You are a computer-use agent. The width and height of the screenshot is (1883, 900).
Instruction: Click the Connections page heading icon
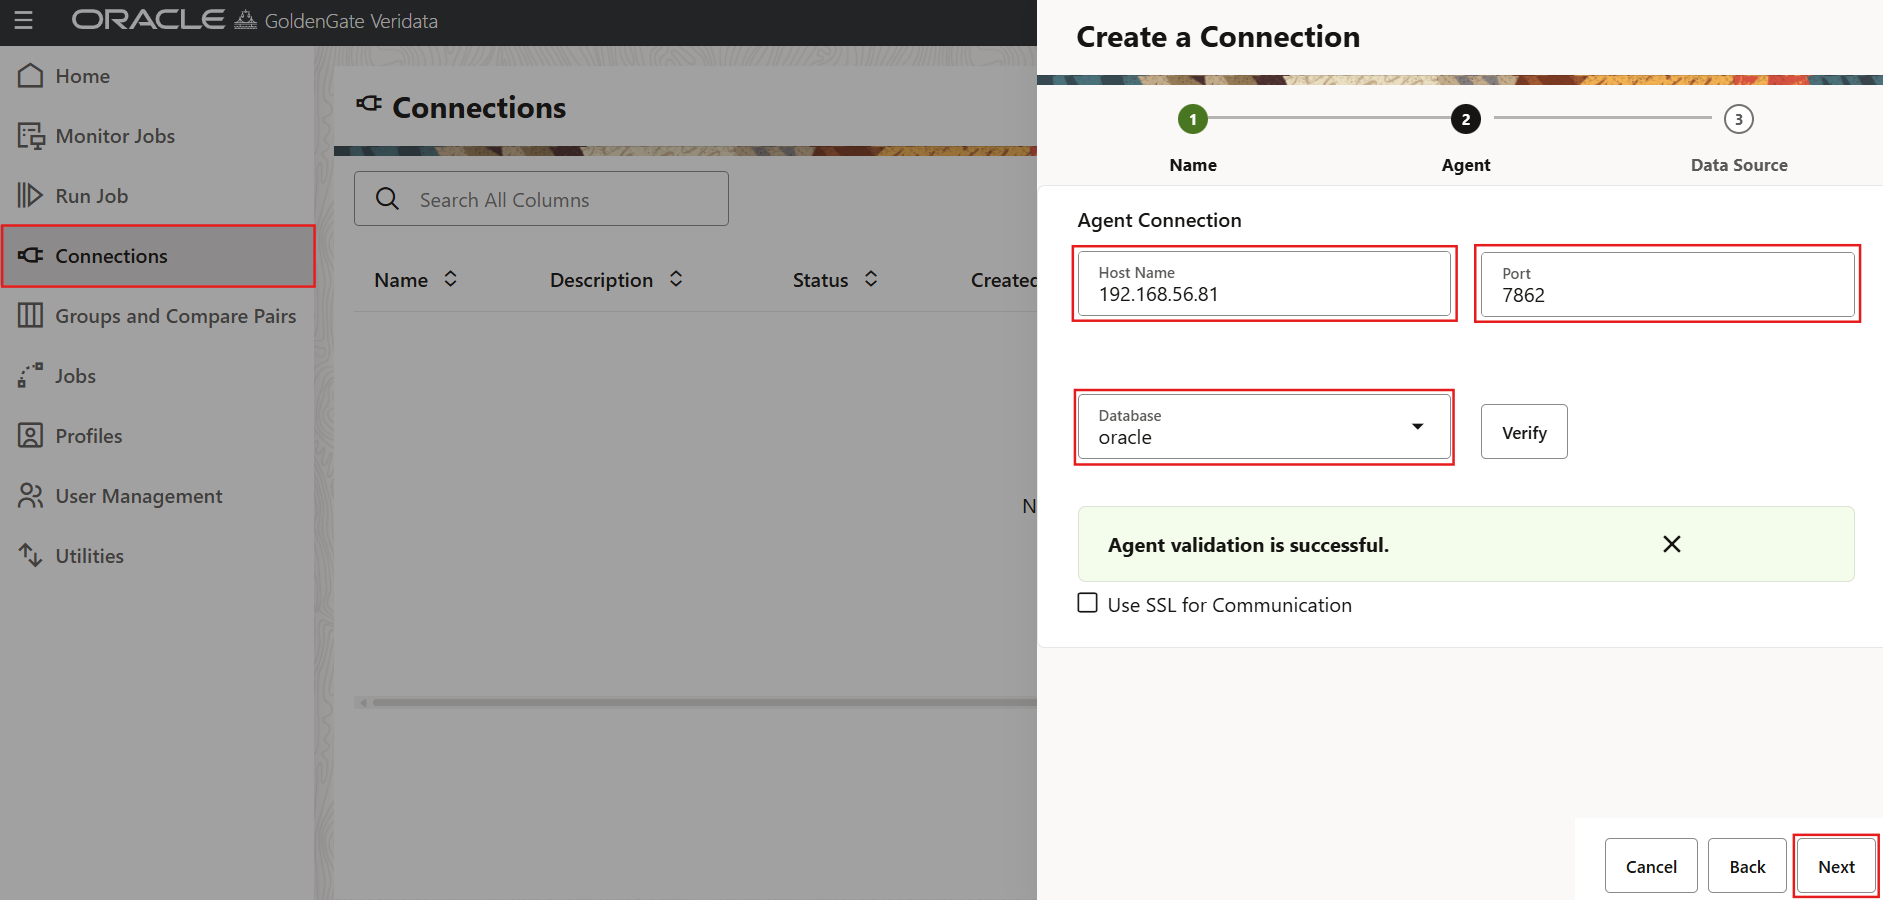(x=369, y=103)
